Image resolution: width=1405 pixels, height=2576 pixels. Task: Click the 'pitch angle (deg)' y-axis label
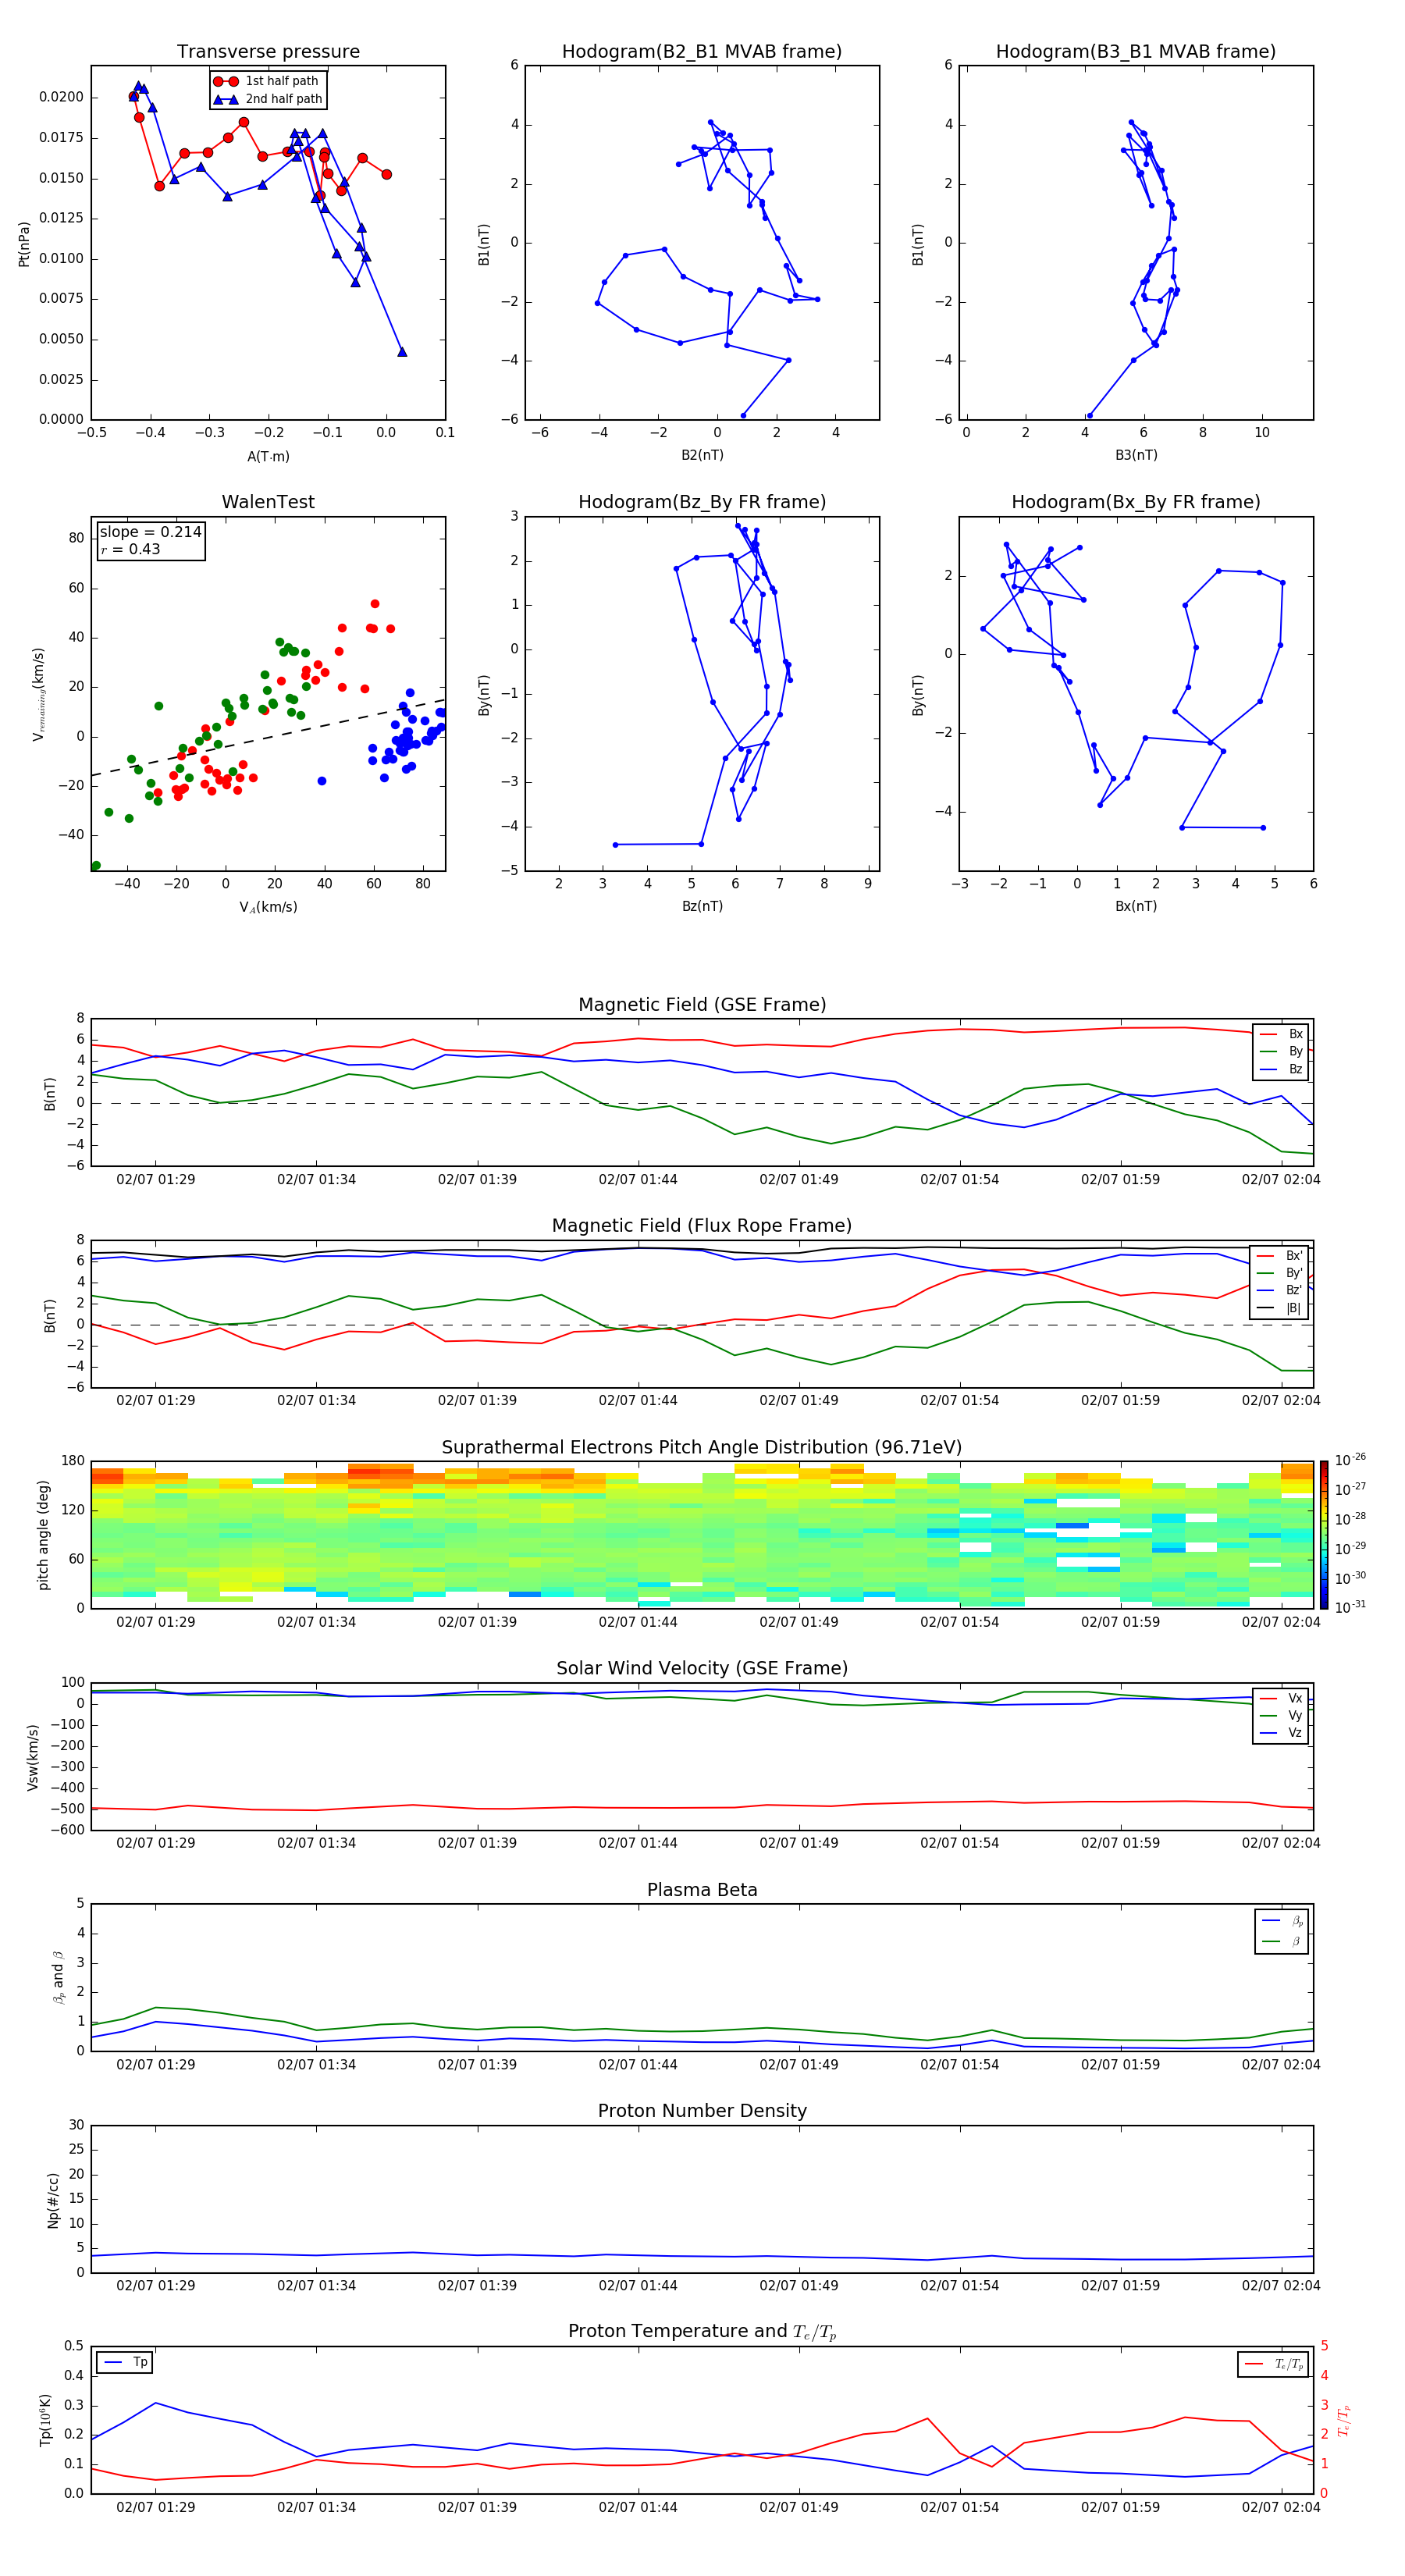(43, 1535)
